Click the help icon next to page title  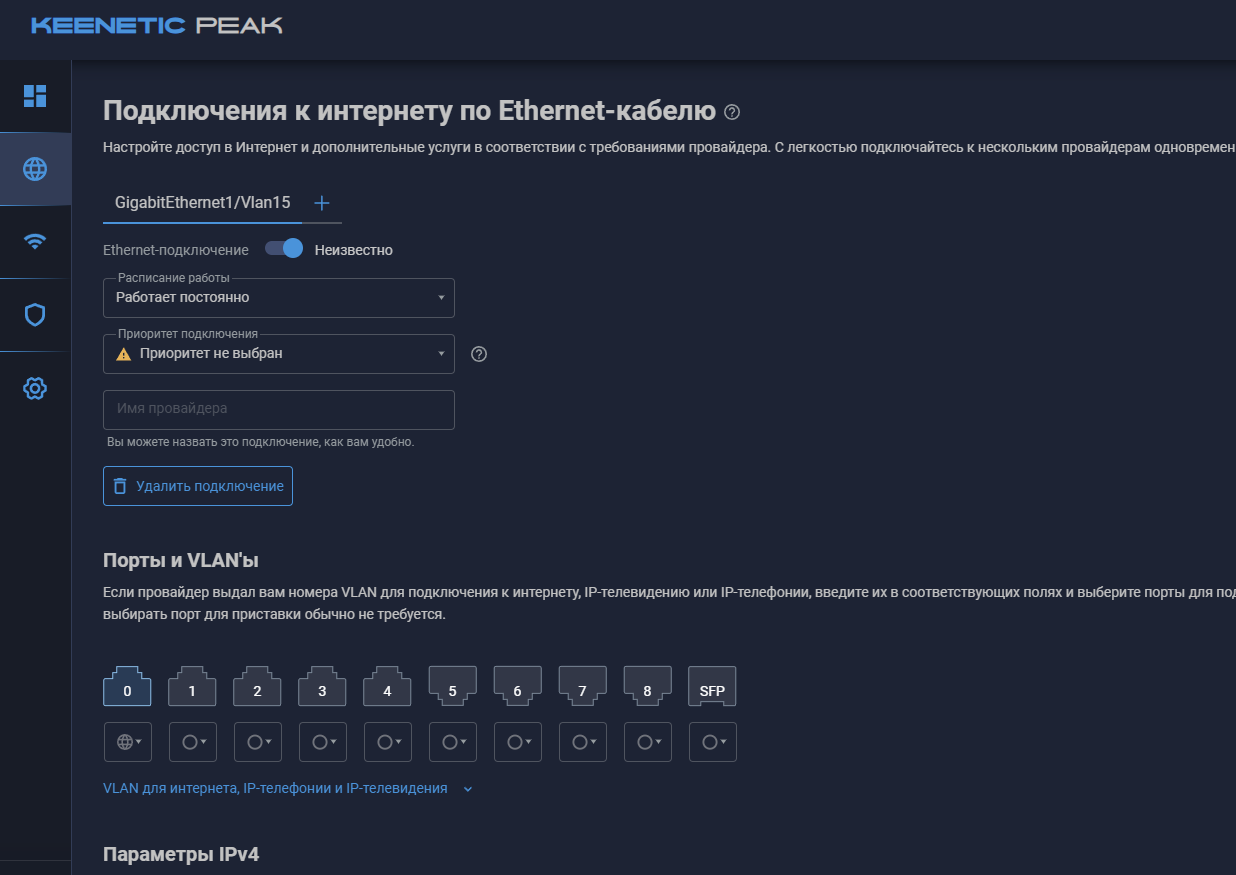[x=732, y=111]
